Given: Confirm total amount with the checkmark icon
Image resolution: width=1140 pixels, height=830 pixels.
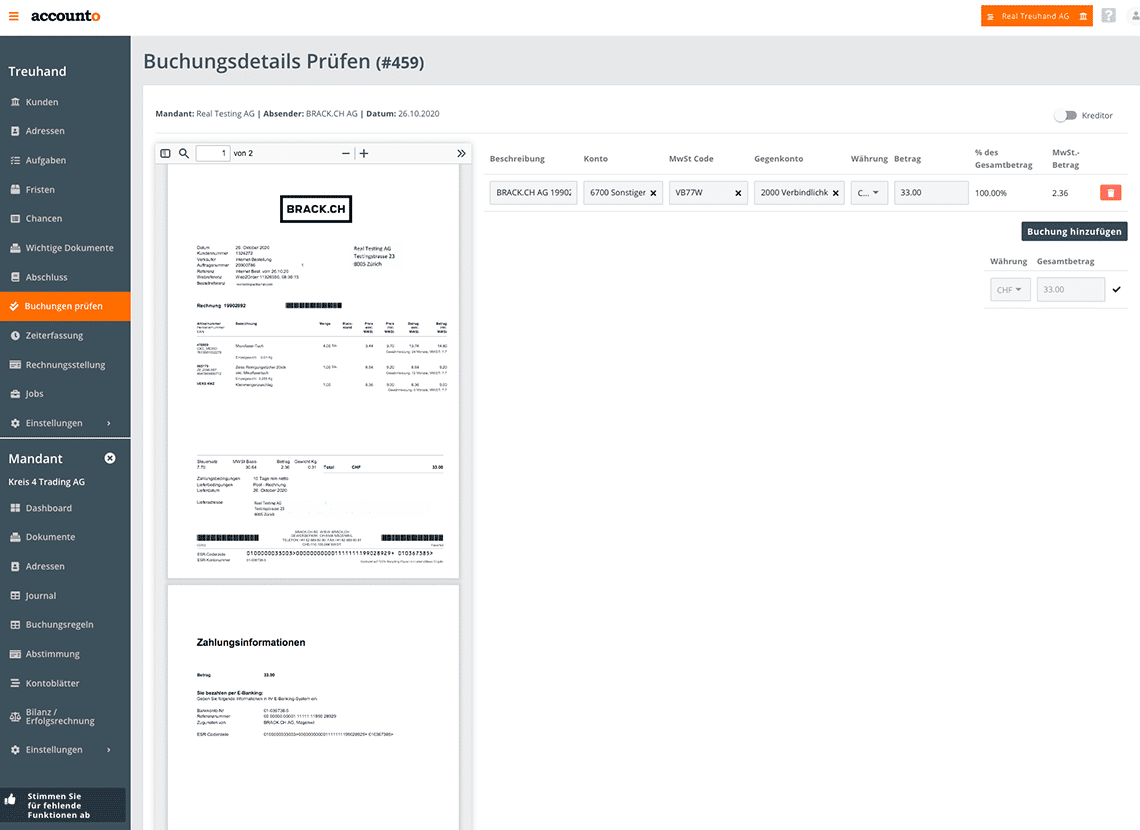Looking at the screenshot, I should tap(1117, 289).
